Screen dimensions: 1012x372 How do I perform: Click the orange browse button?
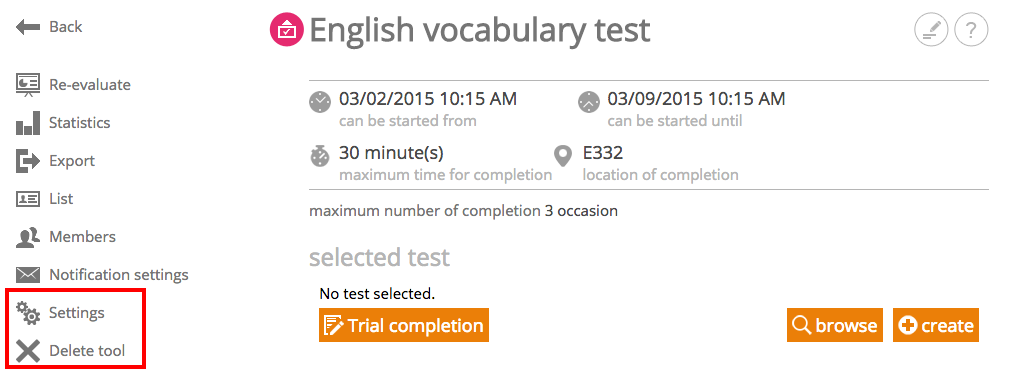click(x=835, y=325)
